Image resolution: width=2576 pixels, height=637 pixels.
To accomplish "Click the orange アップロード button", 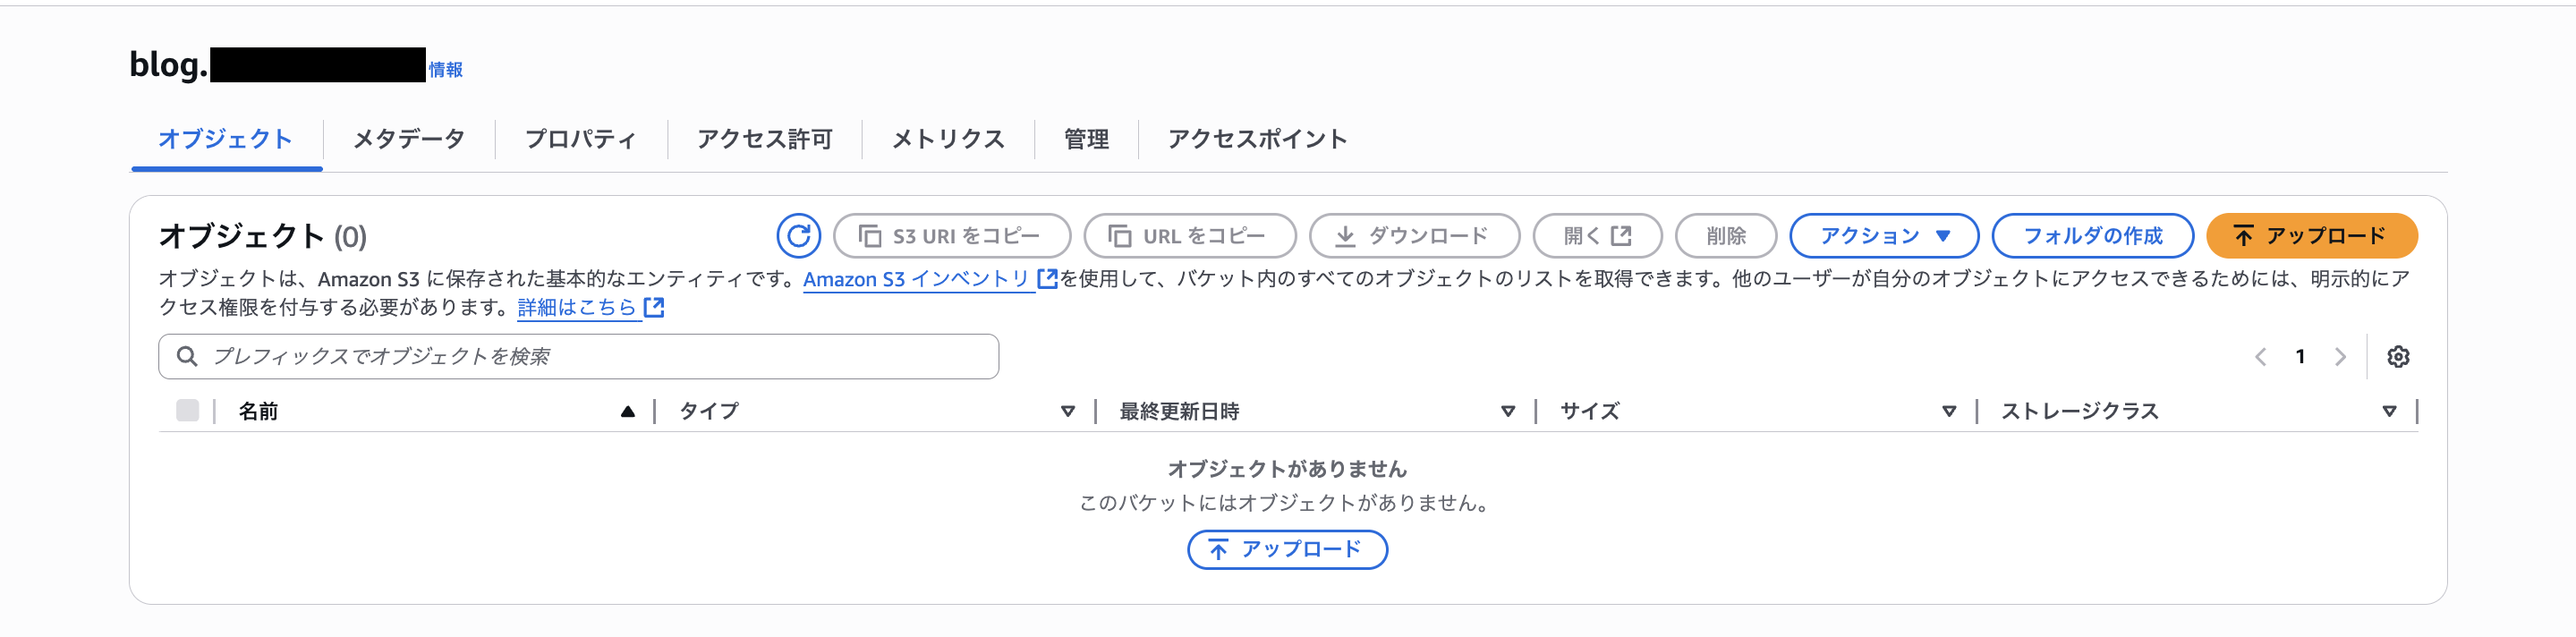I will (x=2311, y=236).
